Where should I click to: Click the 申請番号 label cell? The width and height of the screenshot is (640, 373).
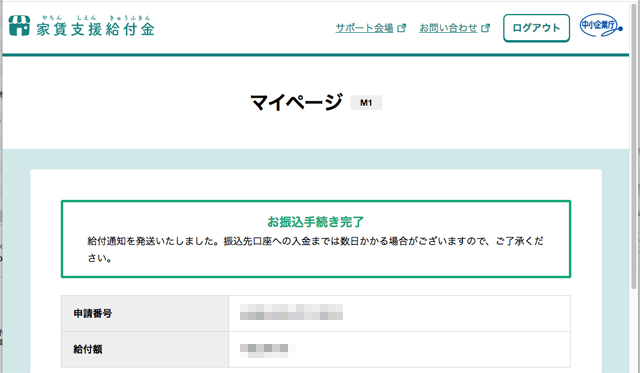tap(145, 313)
